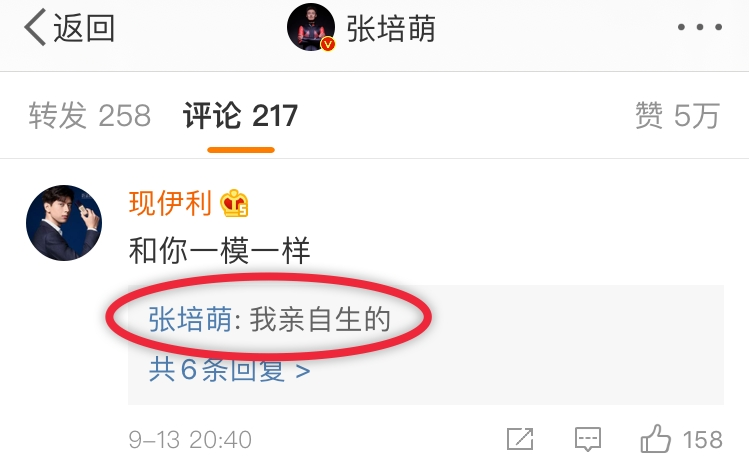Tap reply text 我亲自生的

(320, 319)
